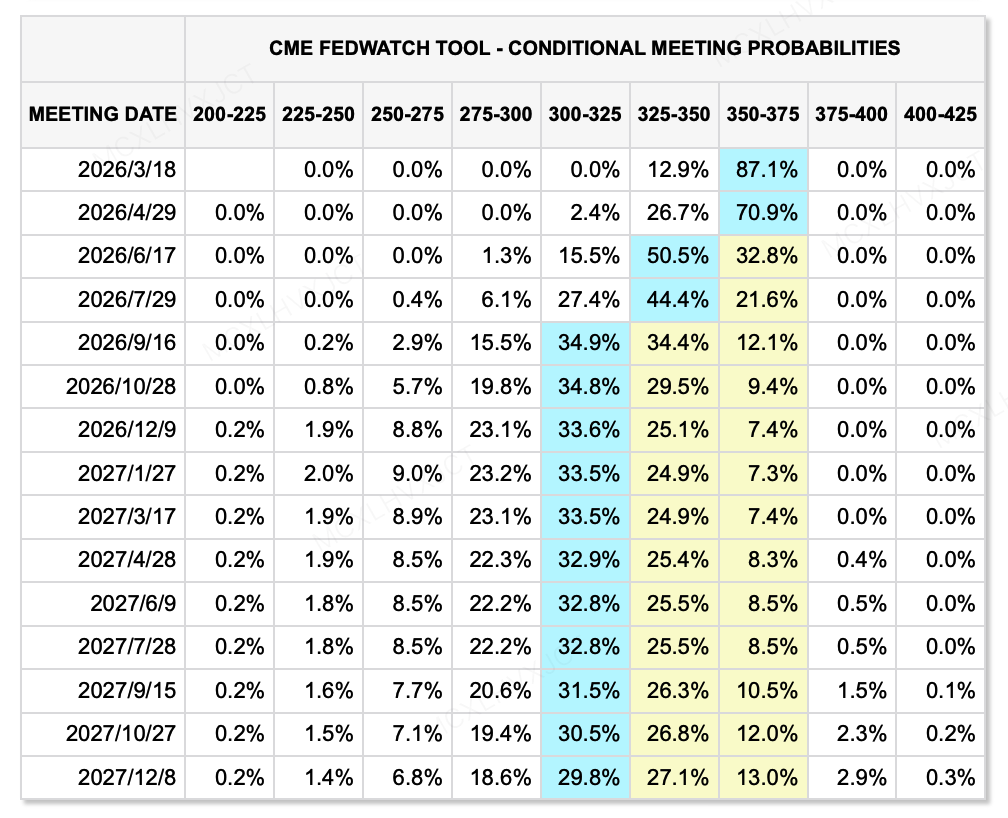Click the CME FedWatch Tool table title
The width and height of the screenshot is (1008, 818).
584,48
